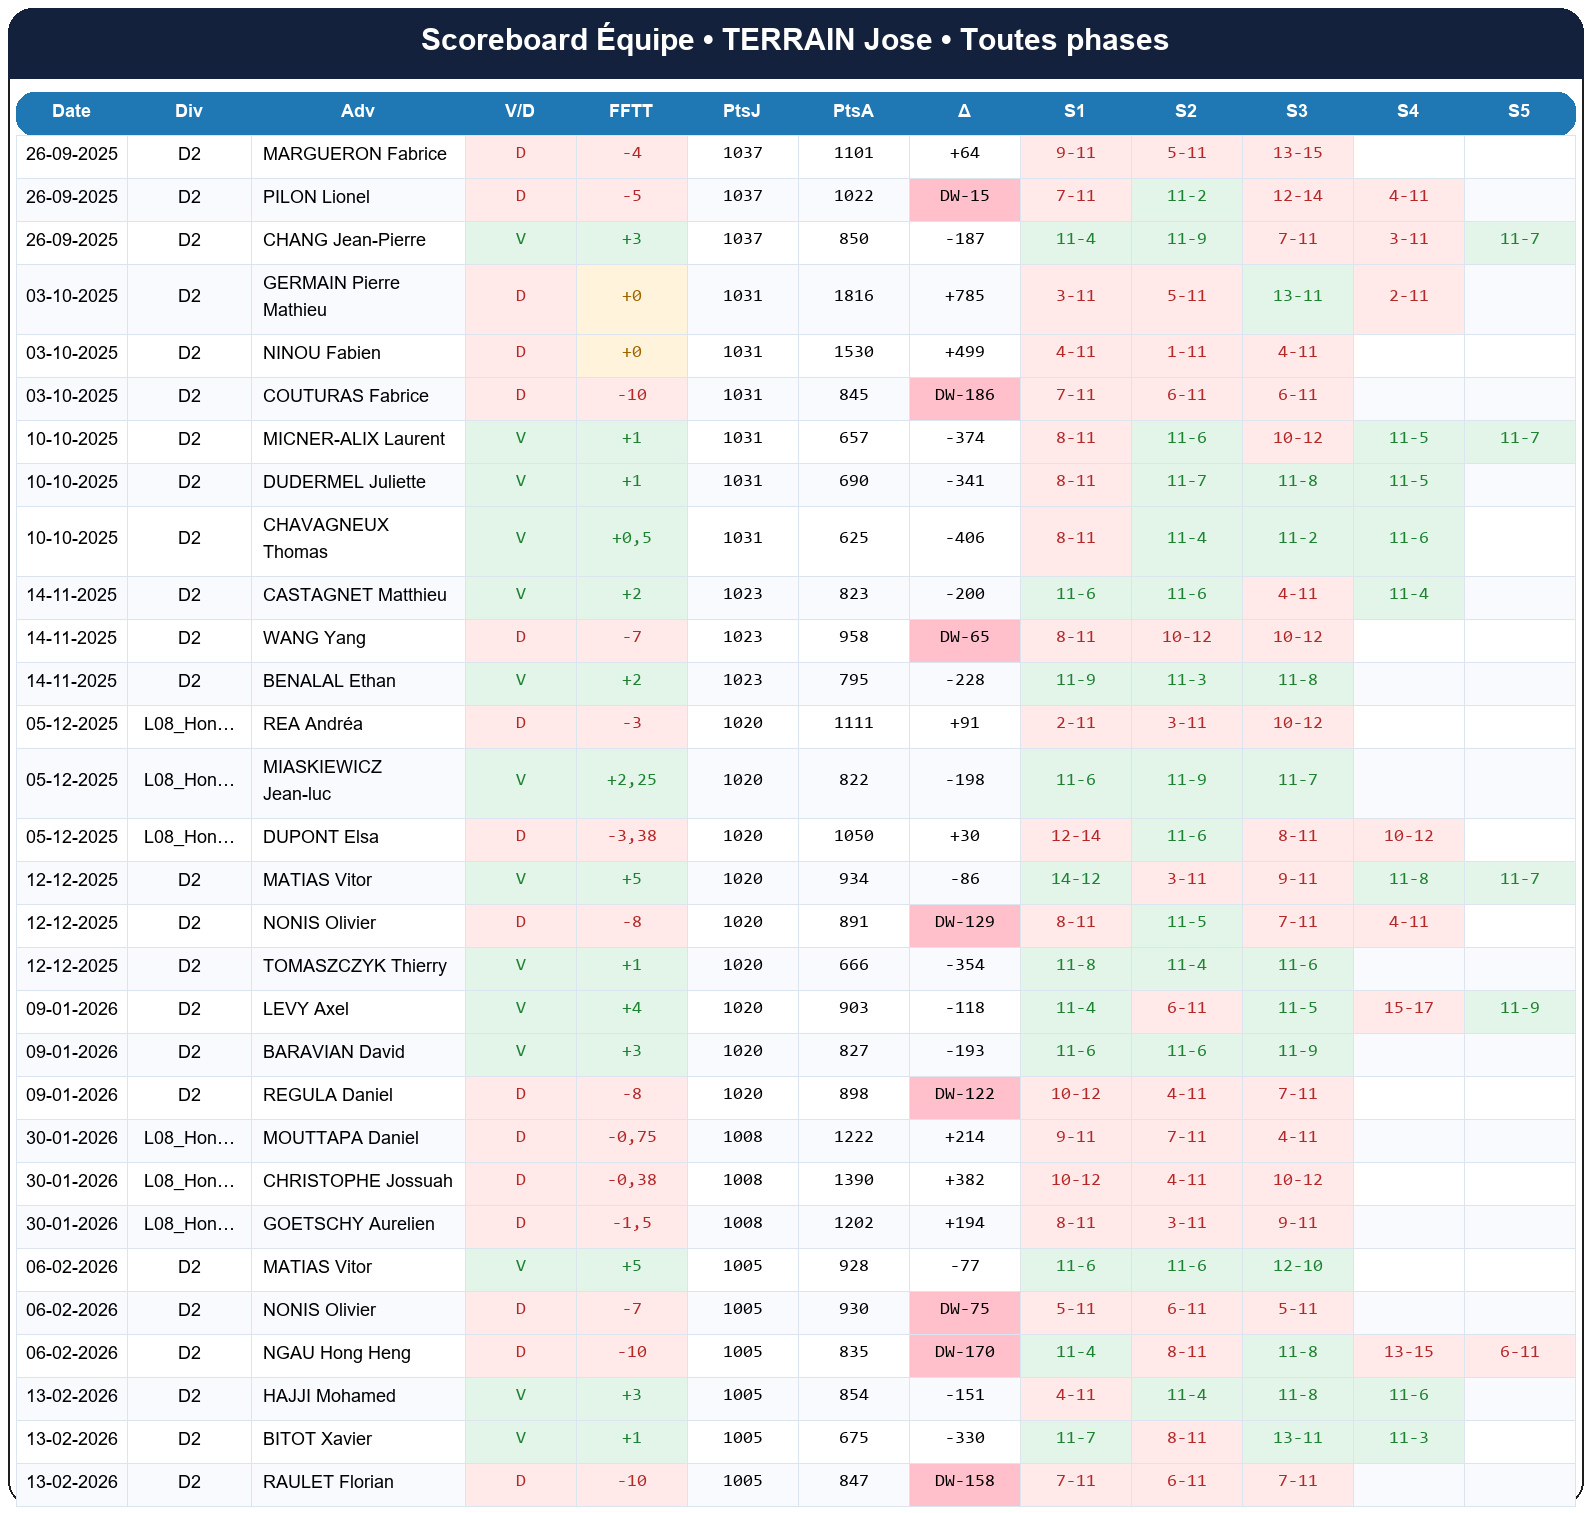1591x1513 pixels.
Task: Select opponent GERMAIN Pierre Mathieu
Action: (x=331, y=296)
